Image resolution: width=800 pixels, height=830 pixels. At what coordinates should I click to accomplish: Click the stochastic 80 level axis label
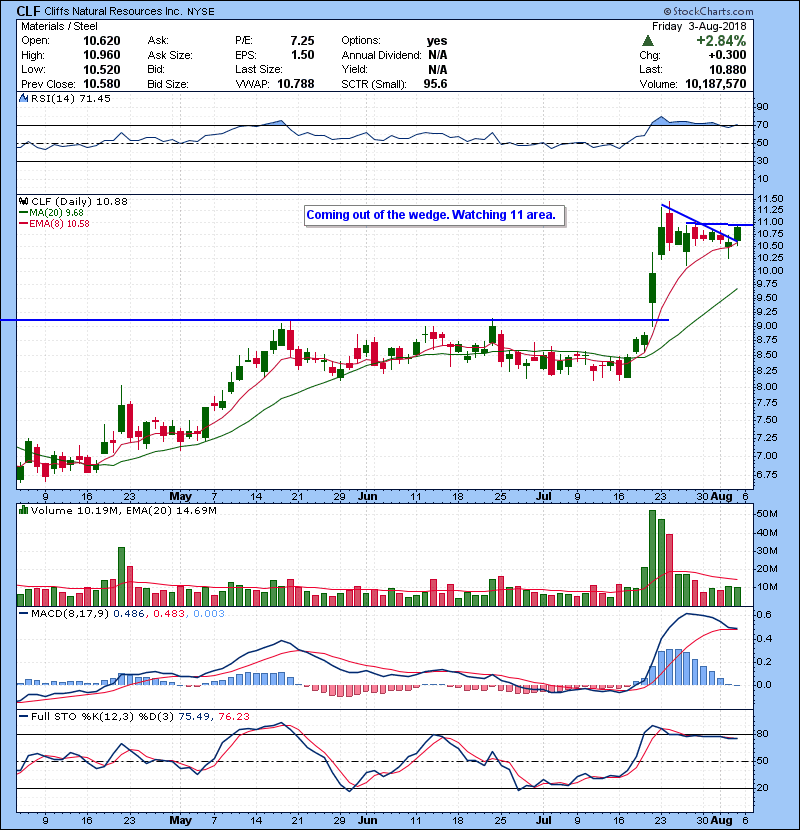762,734
